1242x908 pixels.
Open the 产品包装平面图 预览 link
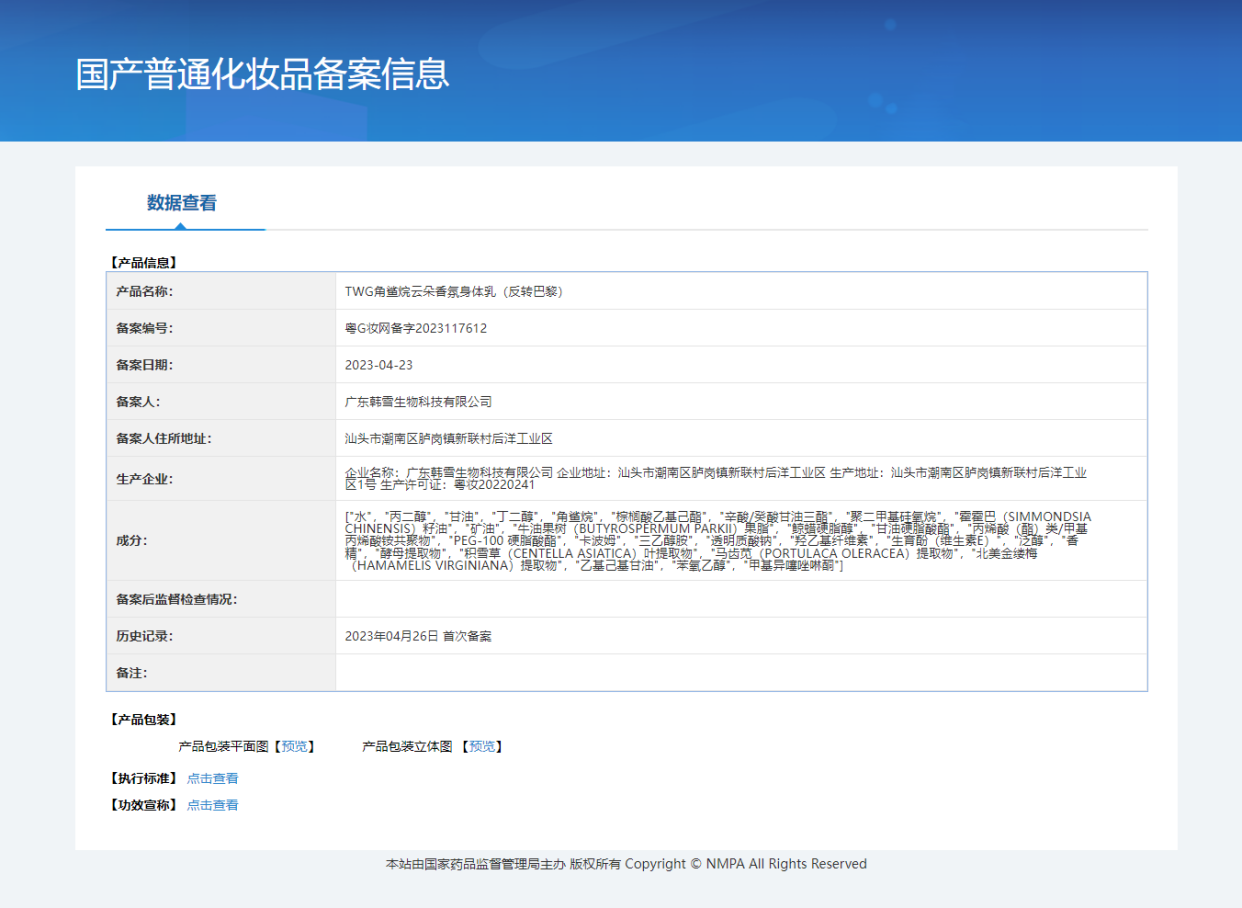(295, 747)
